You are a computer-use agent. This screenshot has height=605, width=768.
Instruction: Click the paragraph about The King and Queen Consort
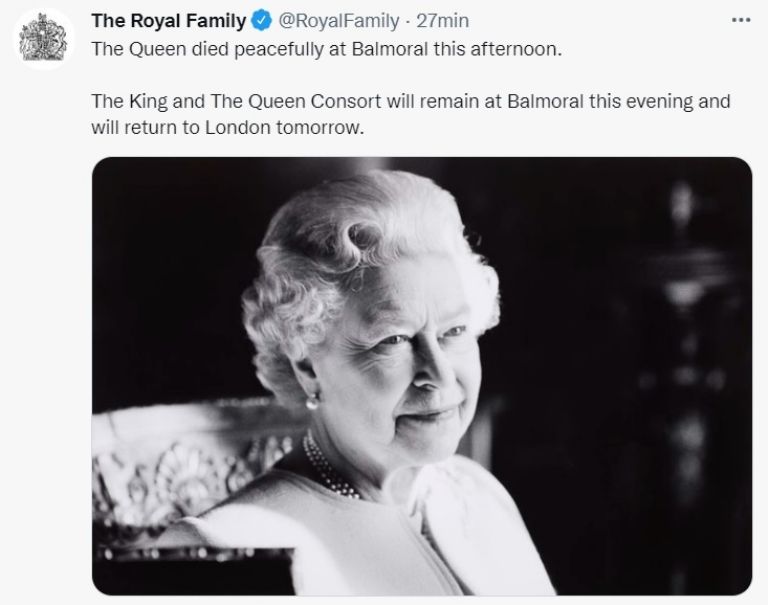[410, 116]
